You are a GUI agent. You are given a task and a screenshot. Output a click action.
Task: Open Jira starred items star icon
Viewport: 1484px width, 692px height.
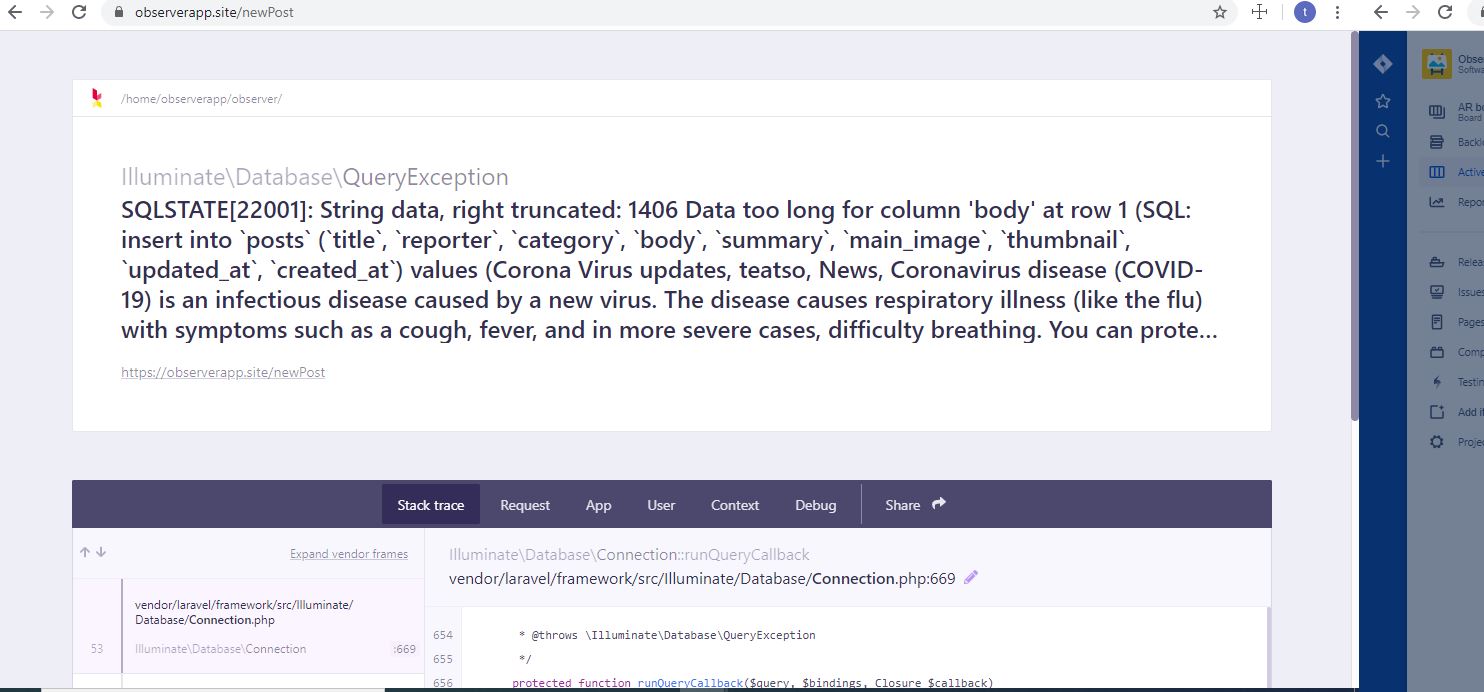1382,101
